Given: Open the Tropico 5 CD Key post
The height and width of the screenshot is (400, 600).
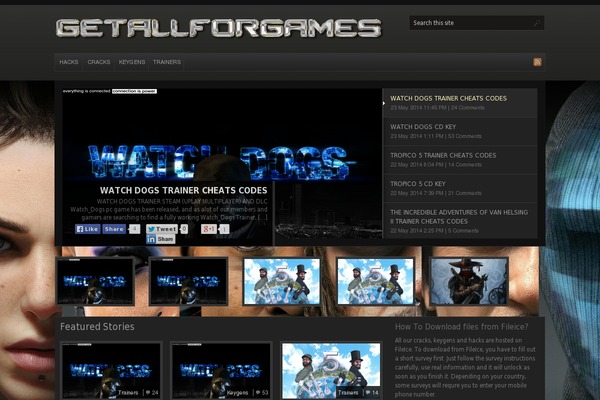Looking at the screenshot, I should tap(417, 184).
